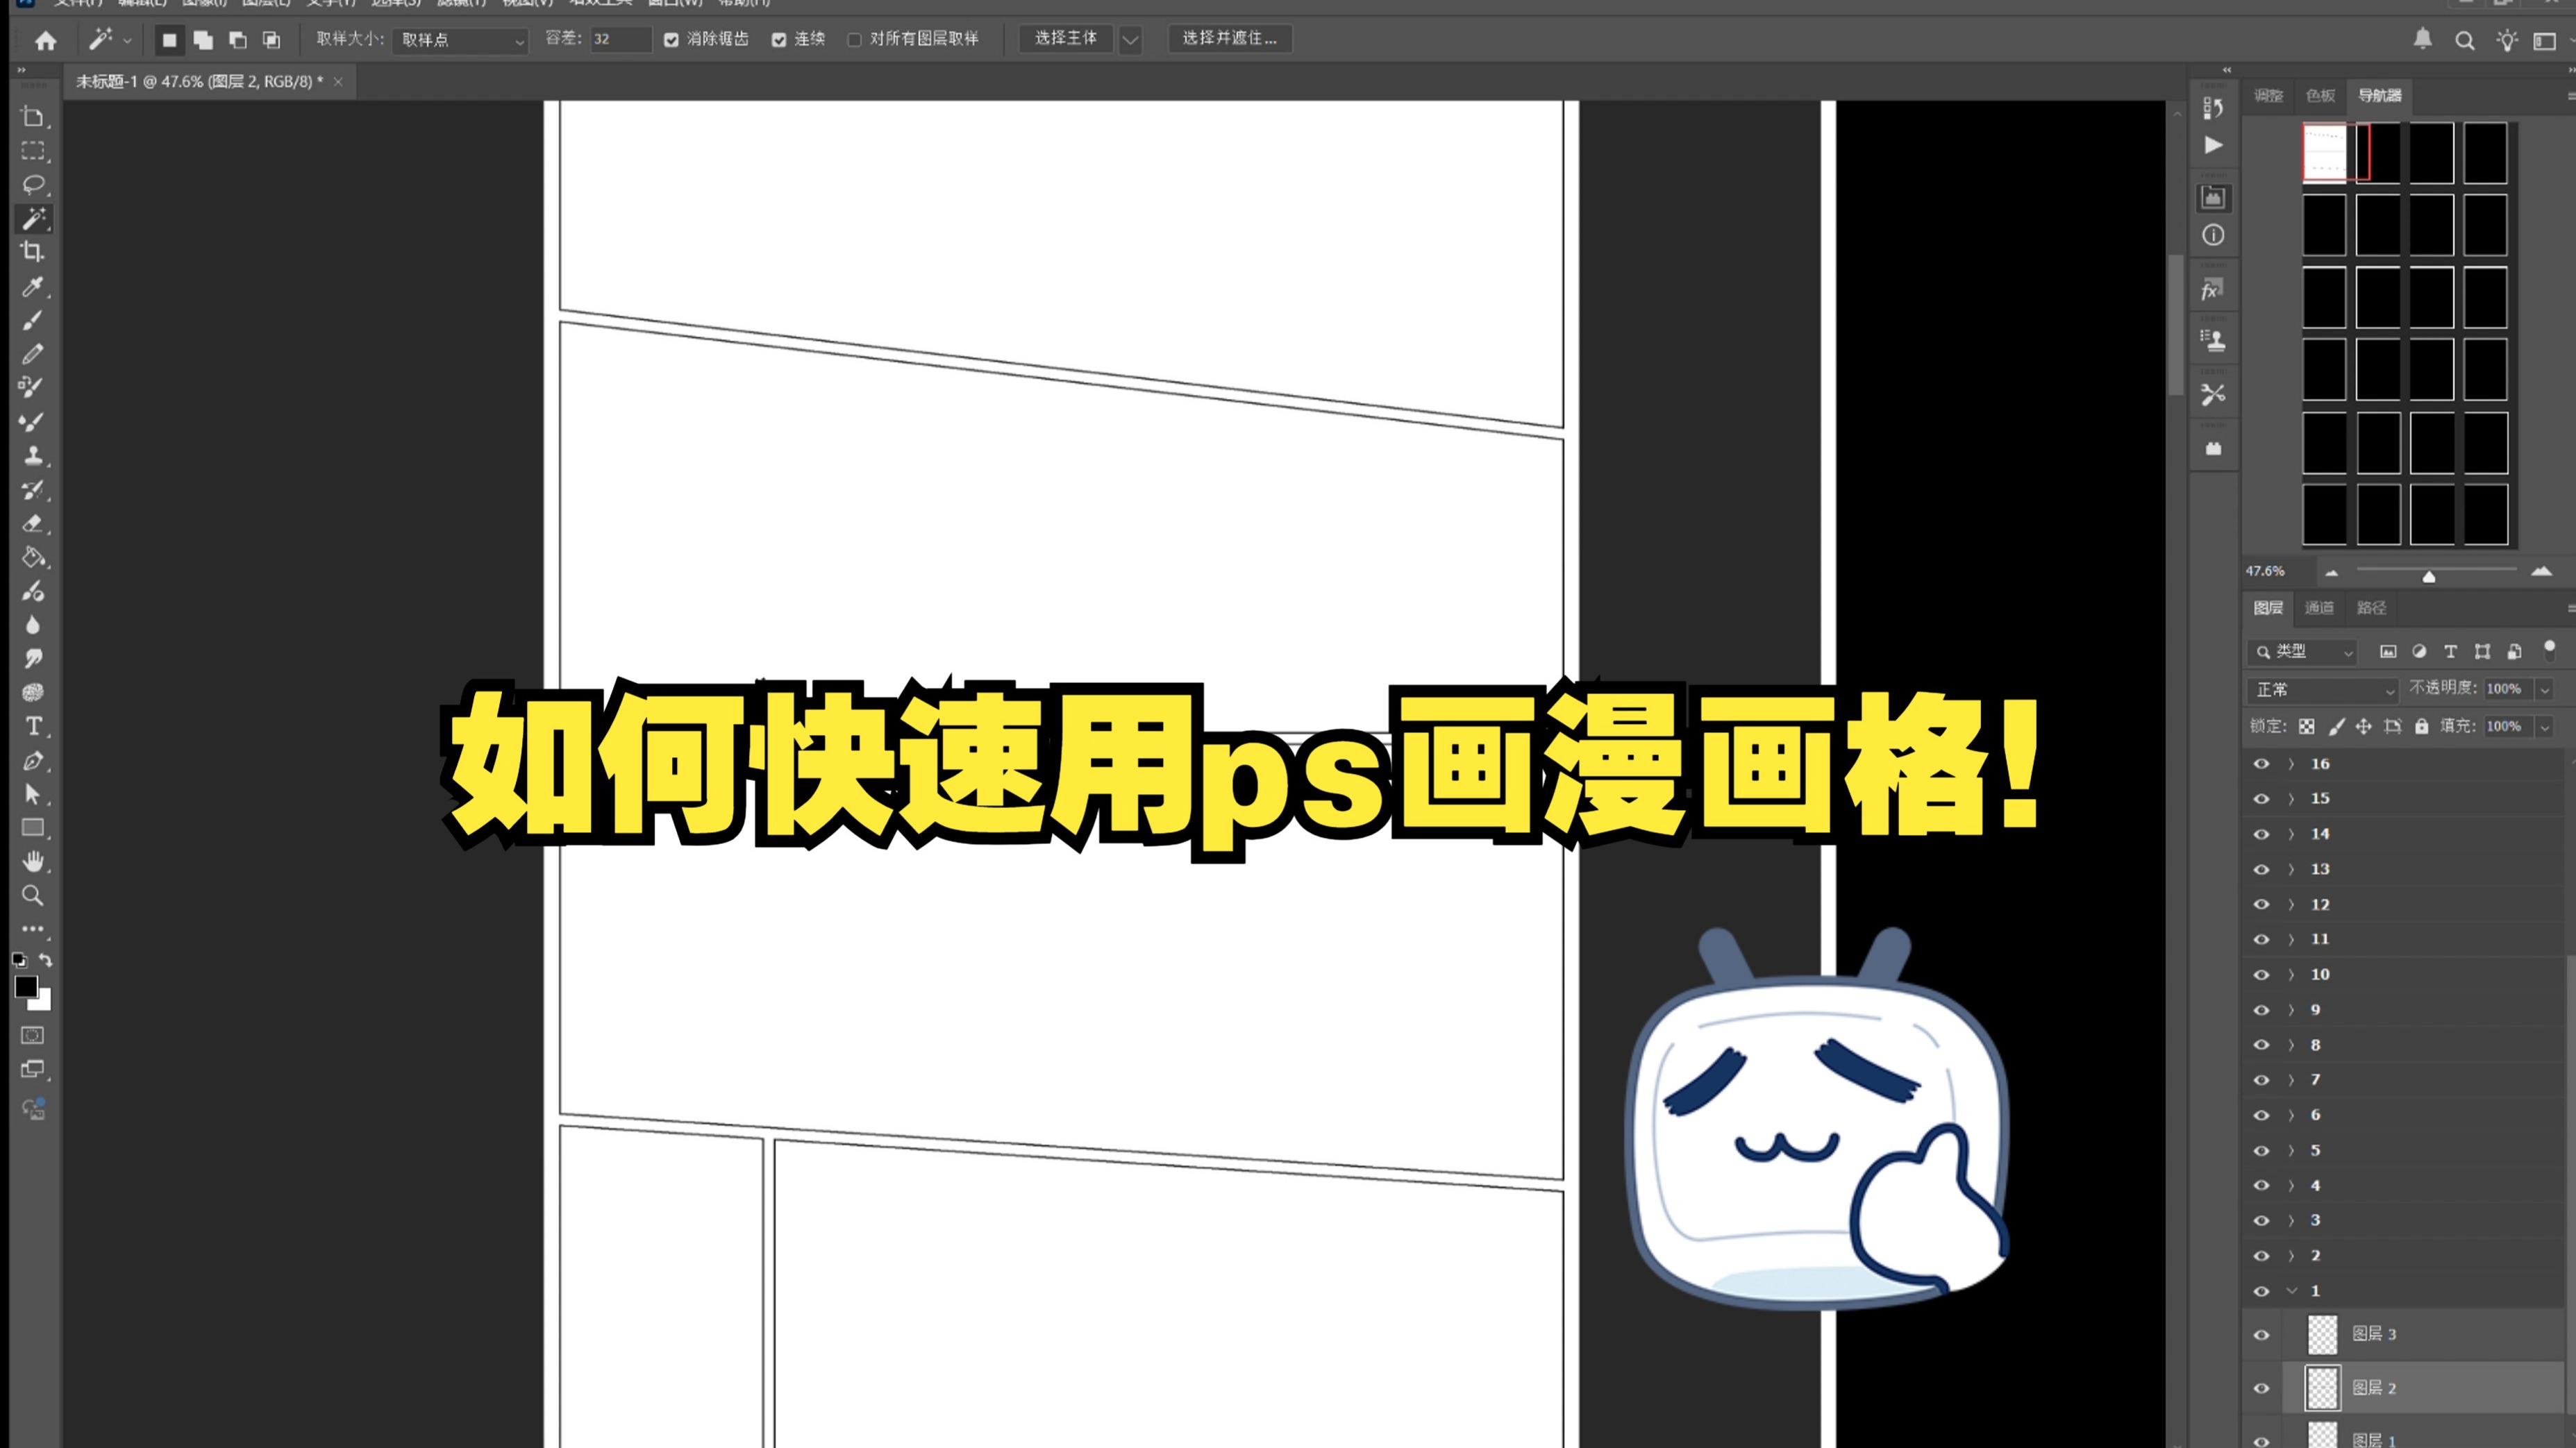Select the Eraser tool
2576x1448 pixels.
(x=33, y=523)
